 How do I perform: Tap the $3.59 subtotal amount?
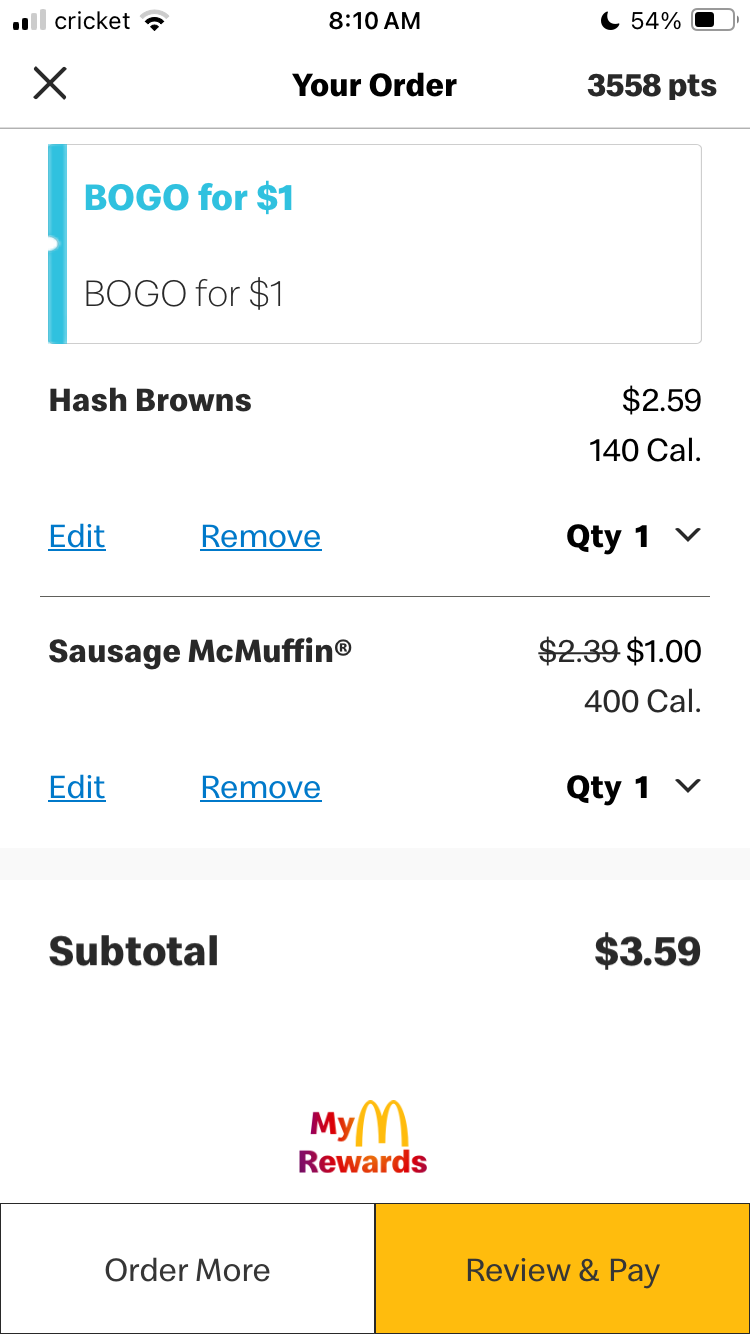647,951
